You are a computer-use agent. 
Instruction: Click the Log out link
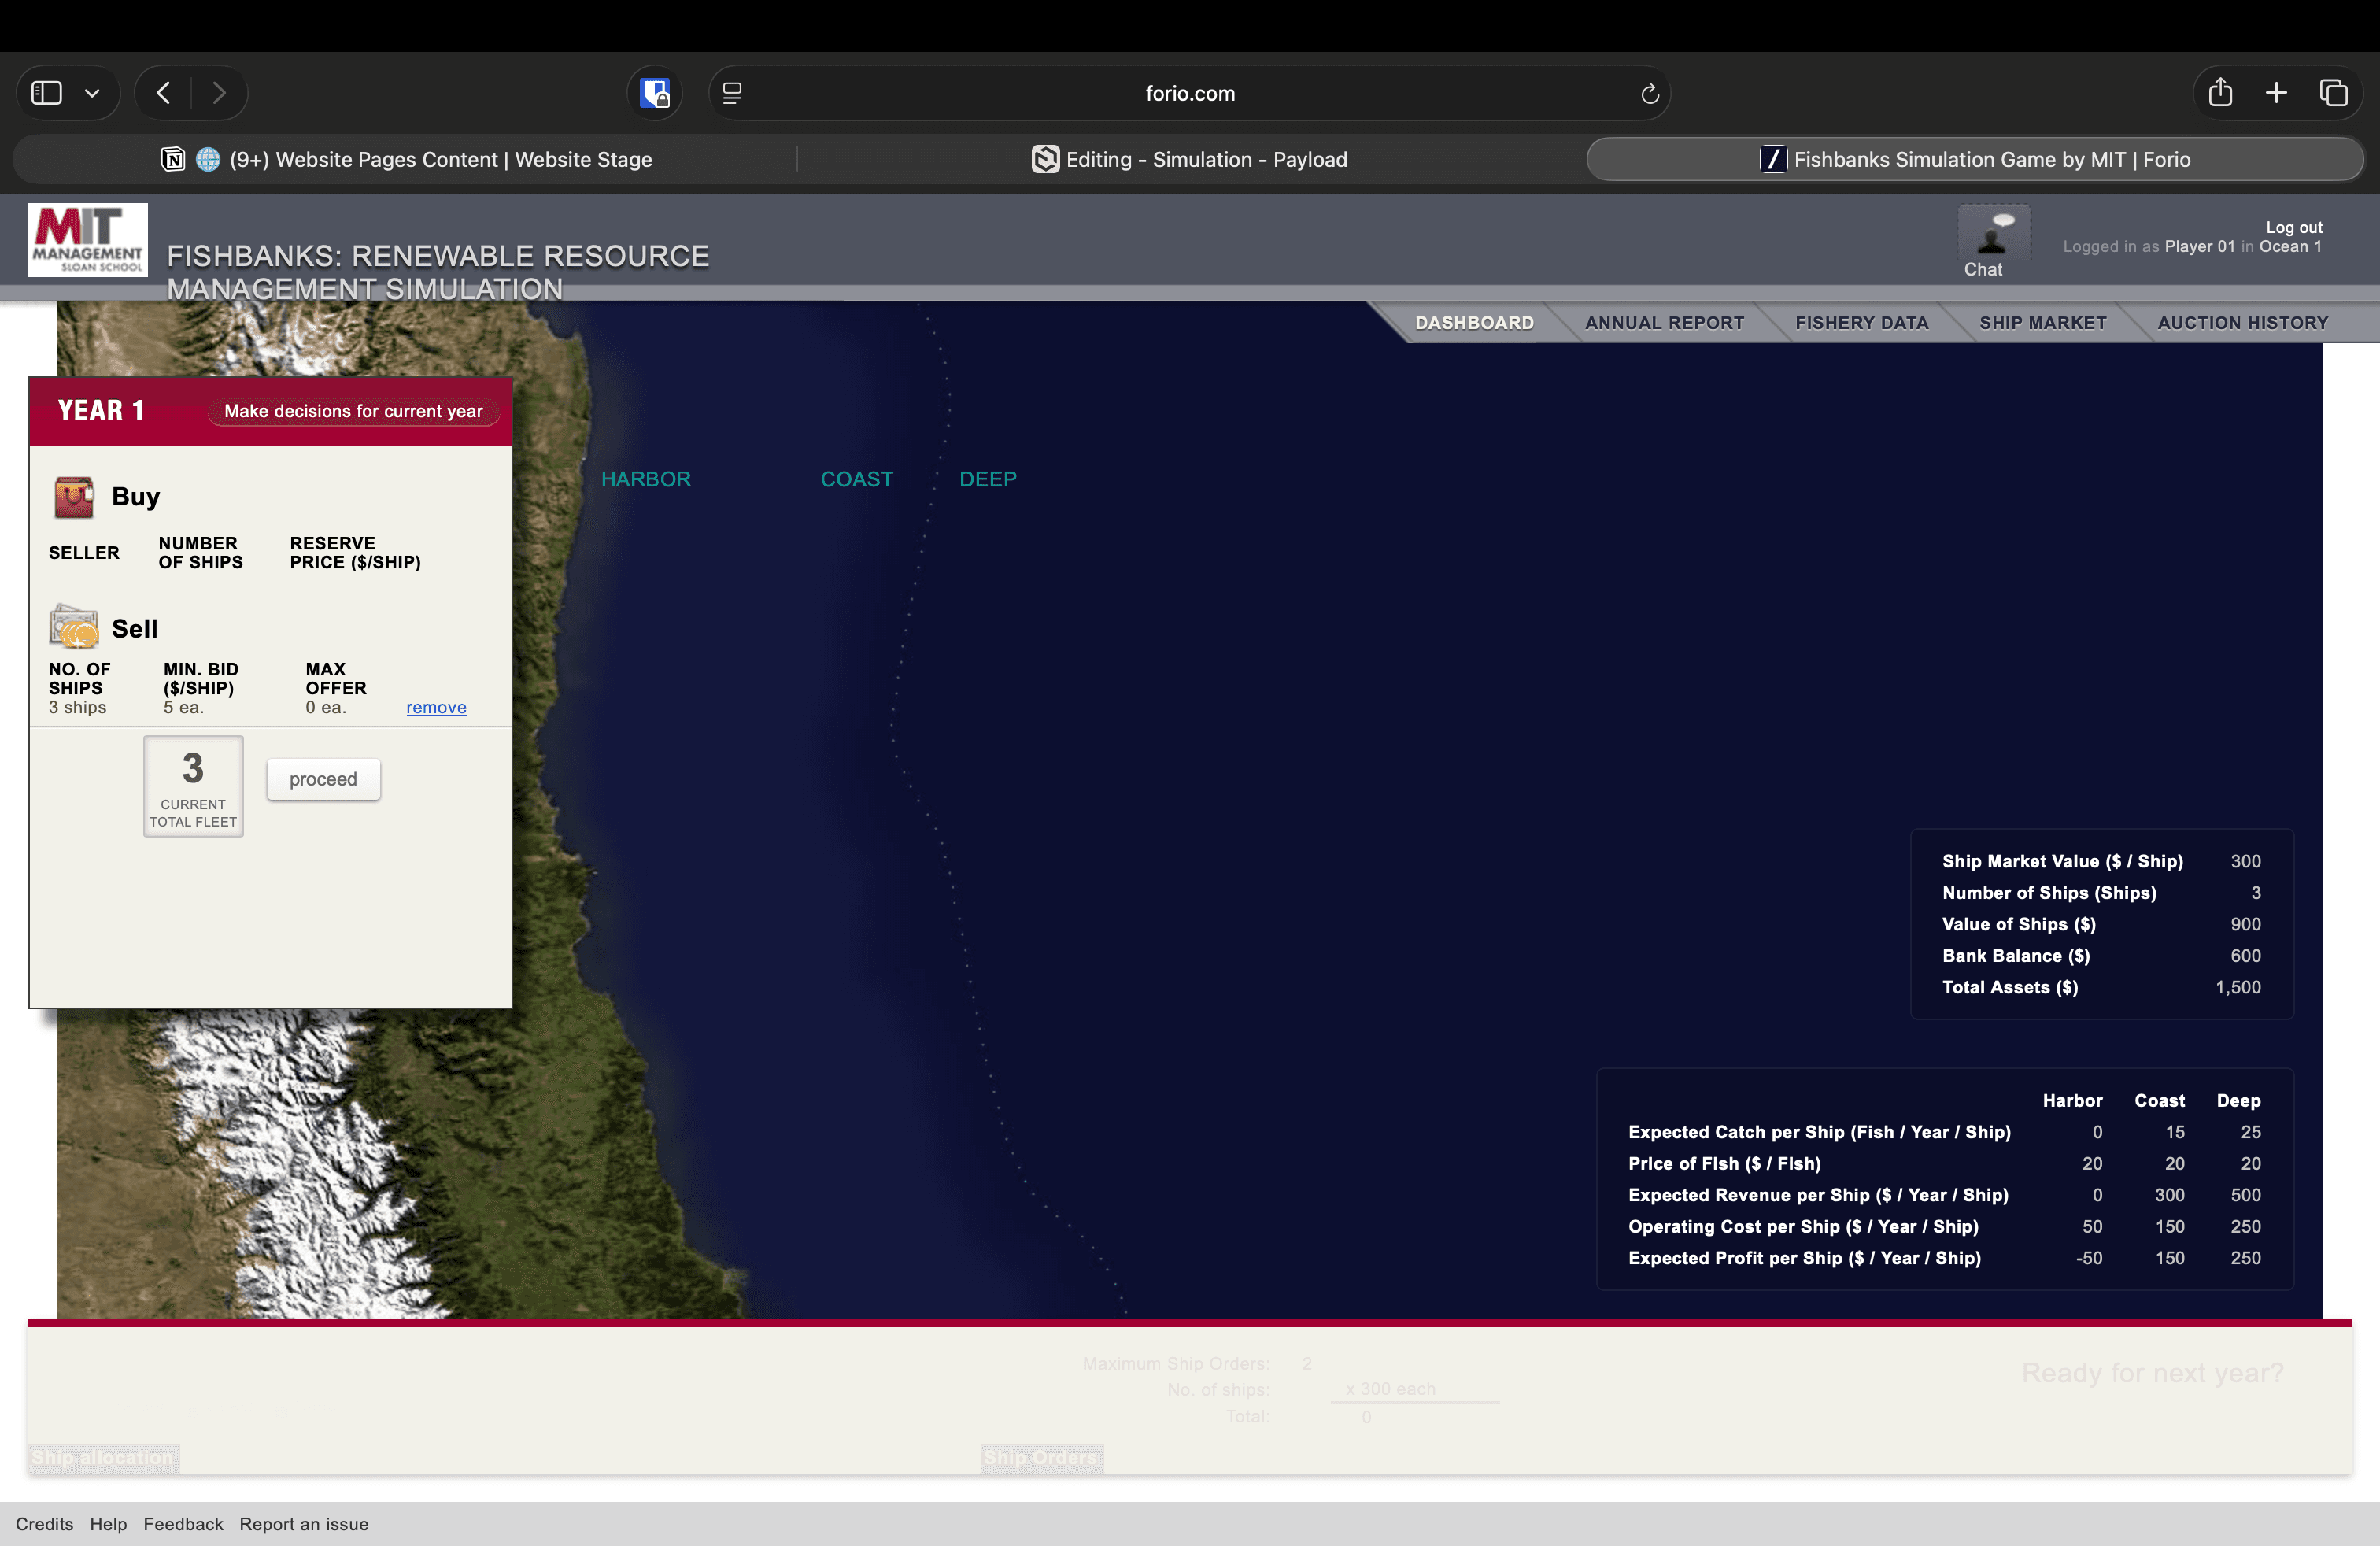coord(2293,227)
